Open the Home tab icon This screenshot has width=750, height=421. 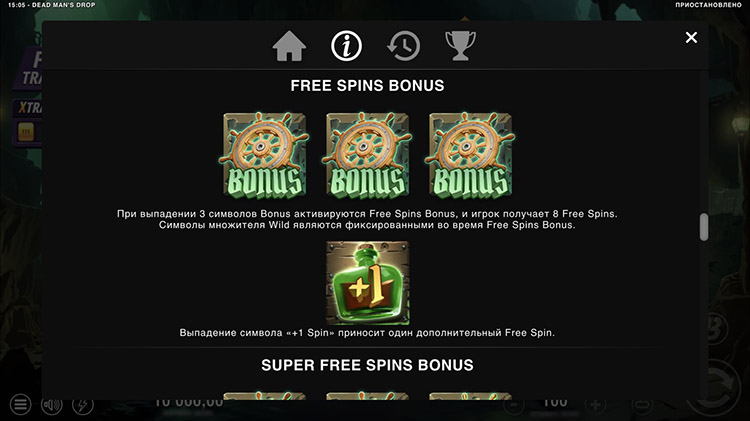289,46
